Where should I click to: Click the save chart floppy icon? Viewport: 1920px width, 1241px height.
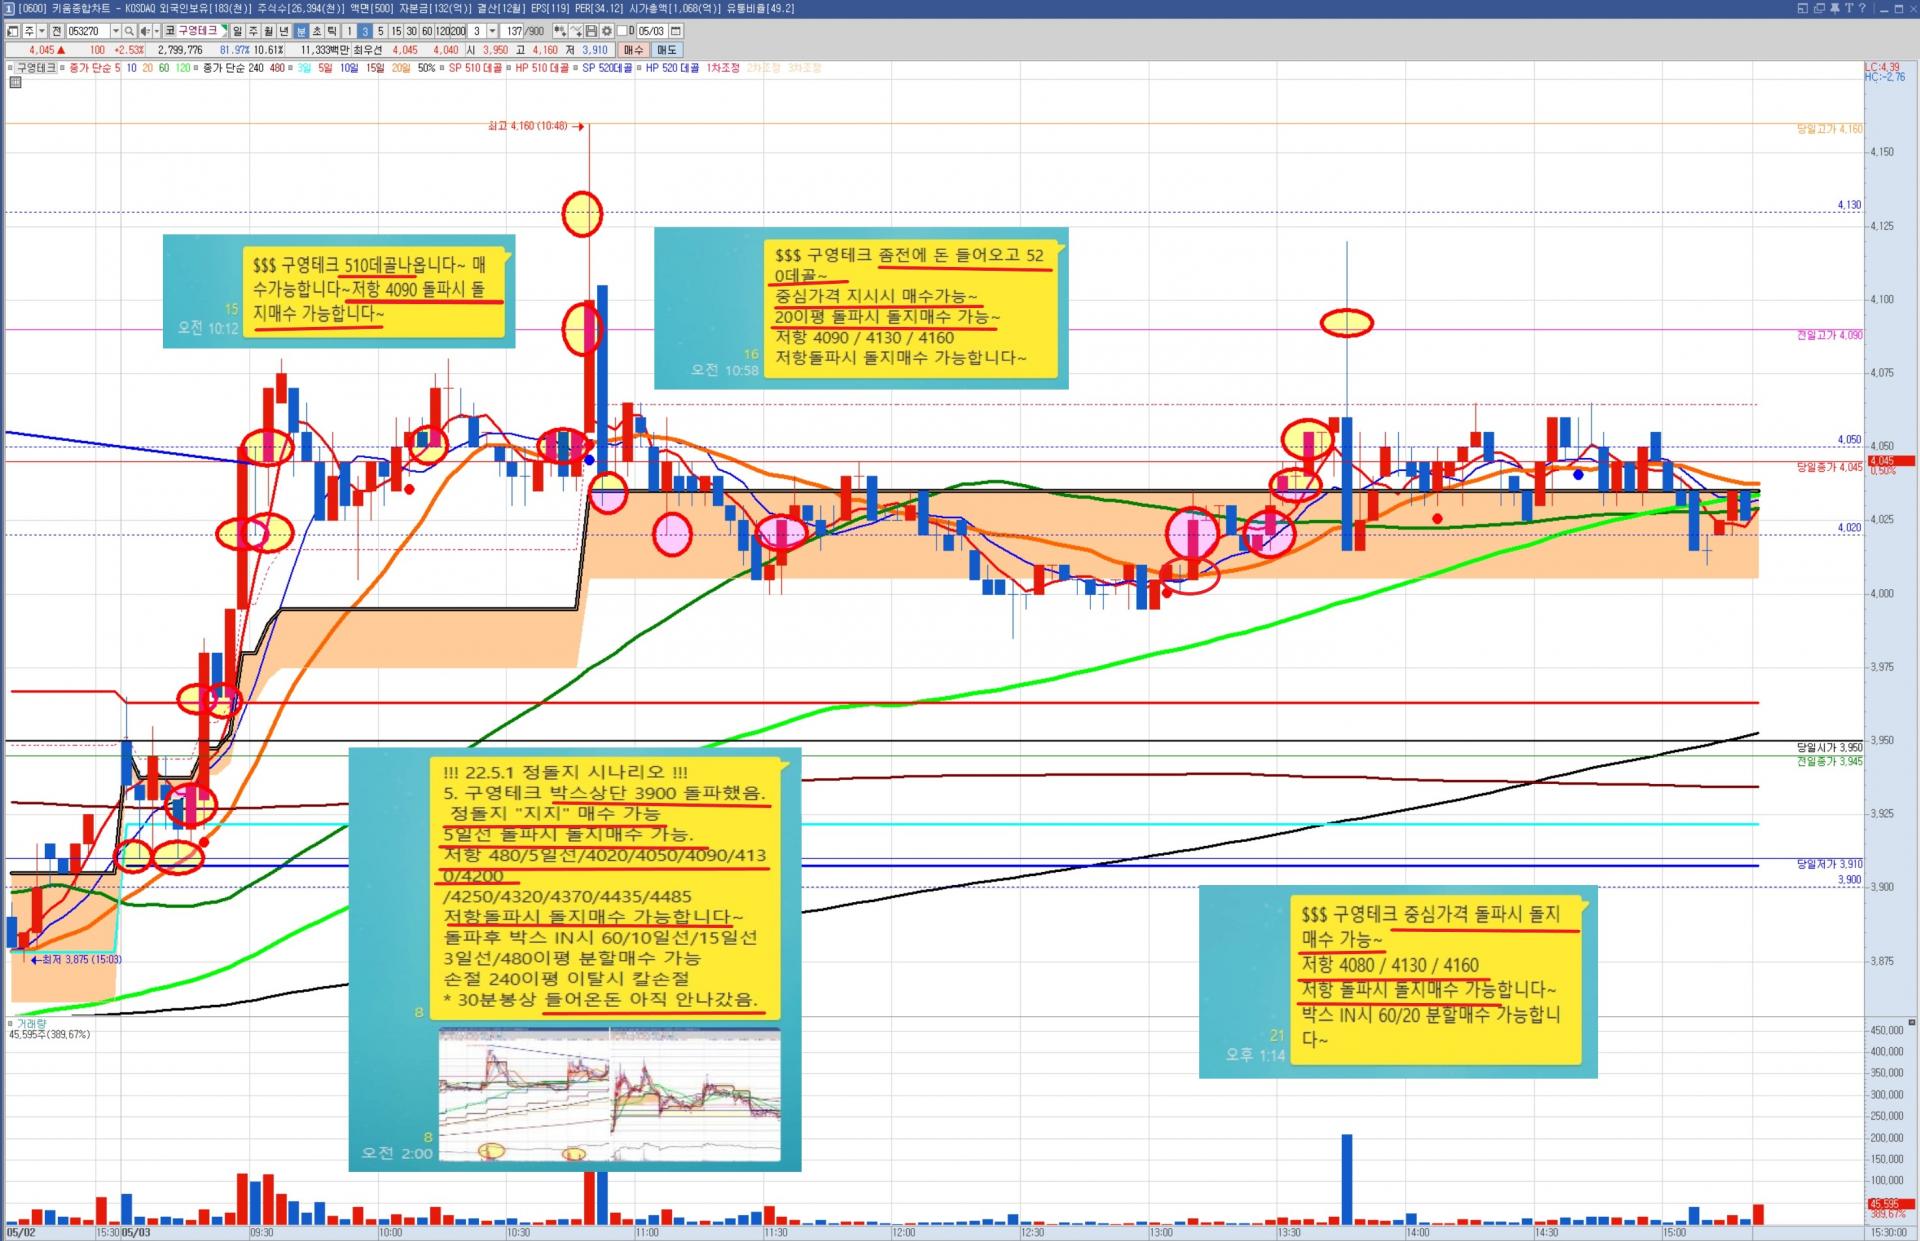tap(591, 31)
